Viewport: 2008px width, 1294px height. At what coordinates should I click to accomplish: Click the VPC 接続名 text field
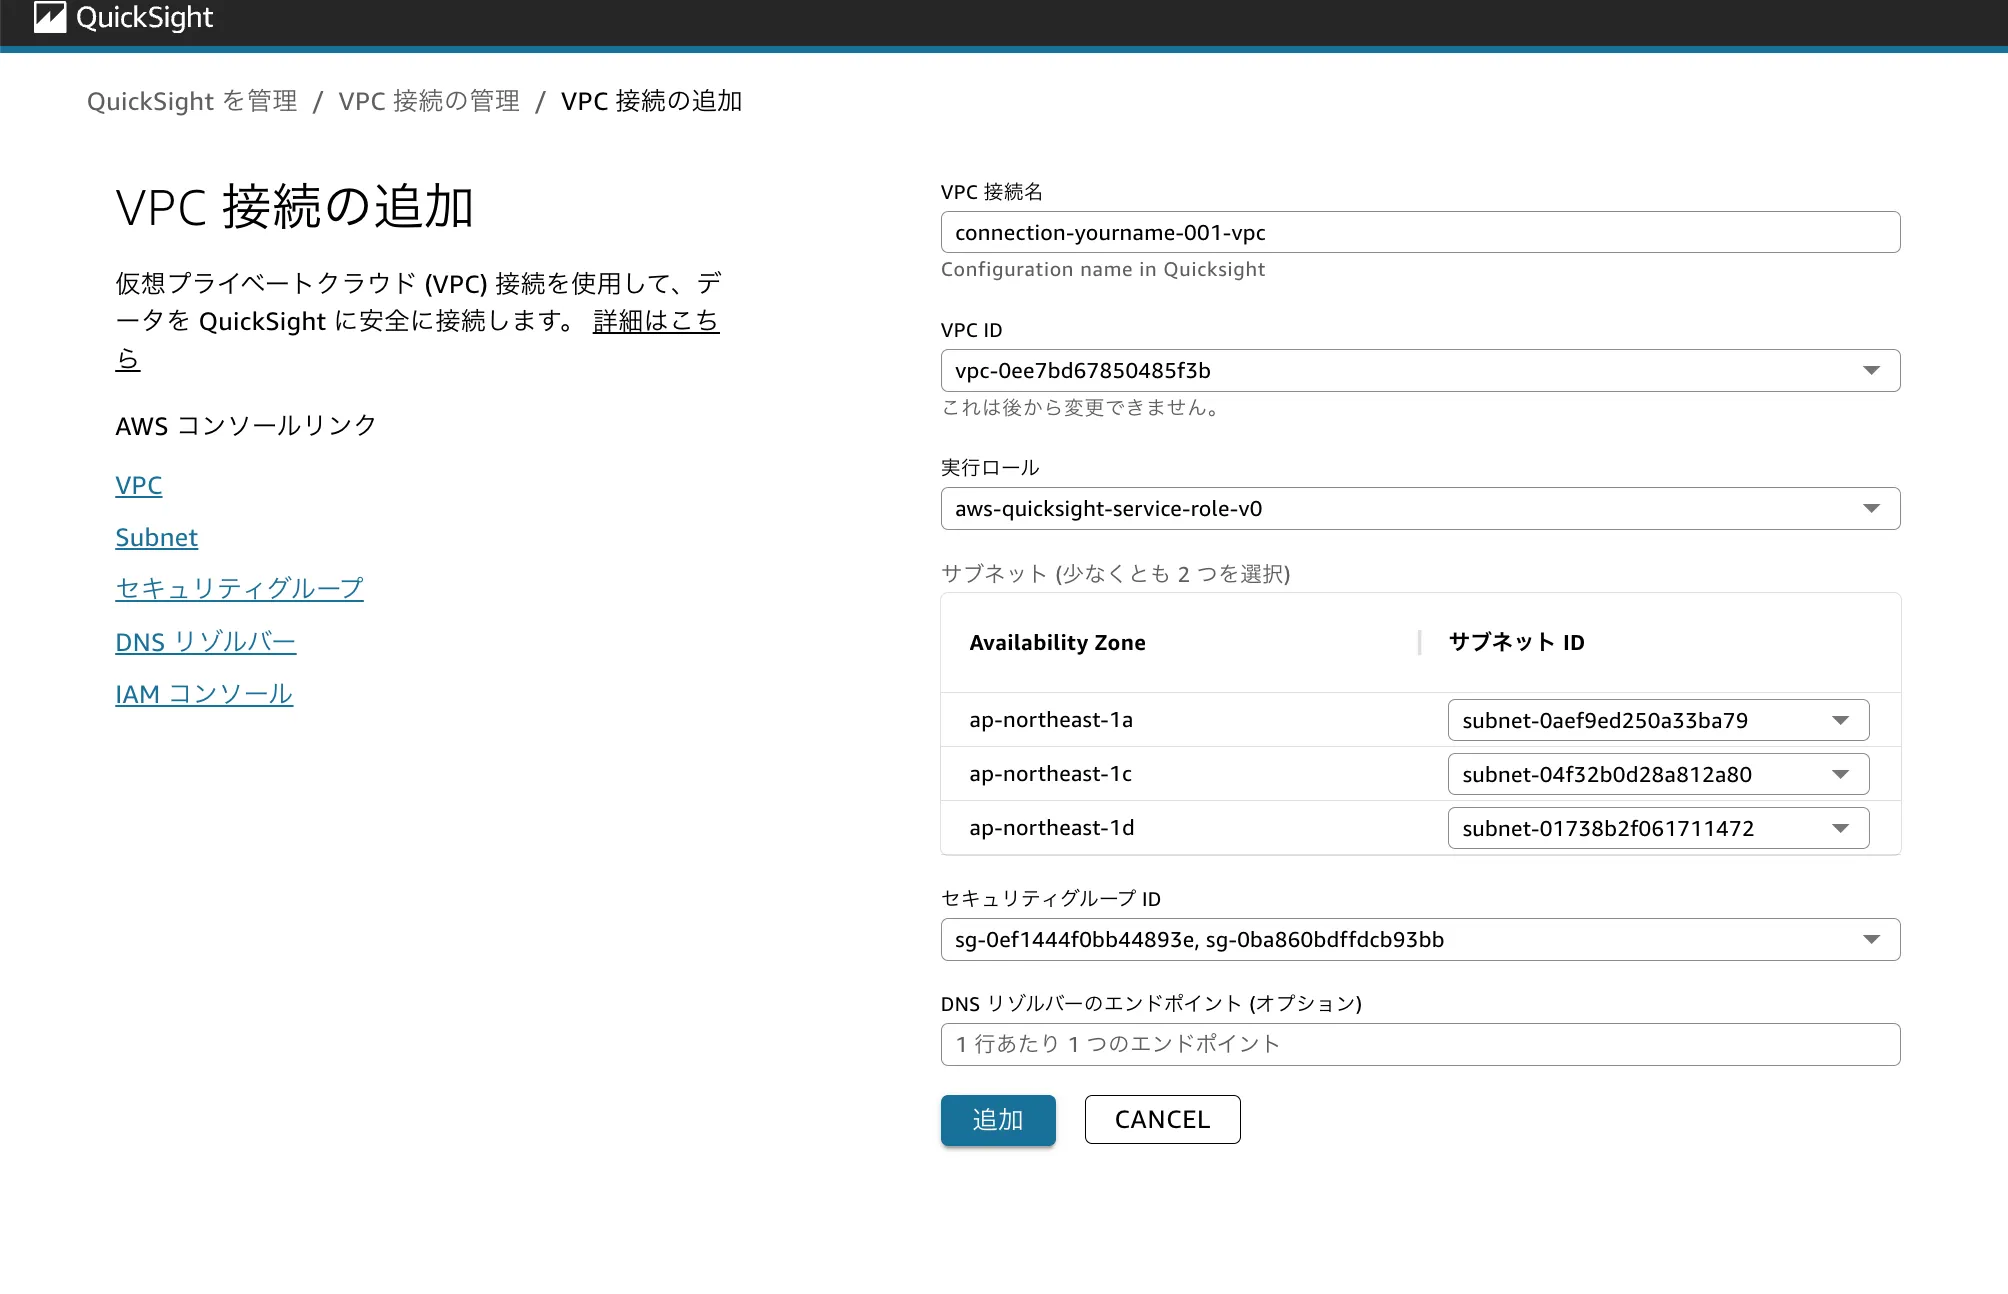point(1420,233)
